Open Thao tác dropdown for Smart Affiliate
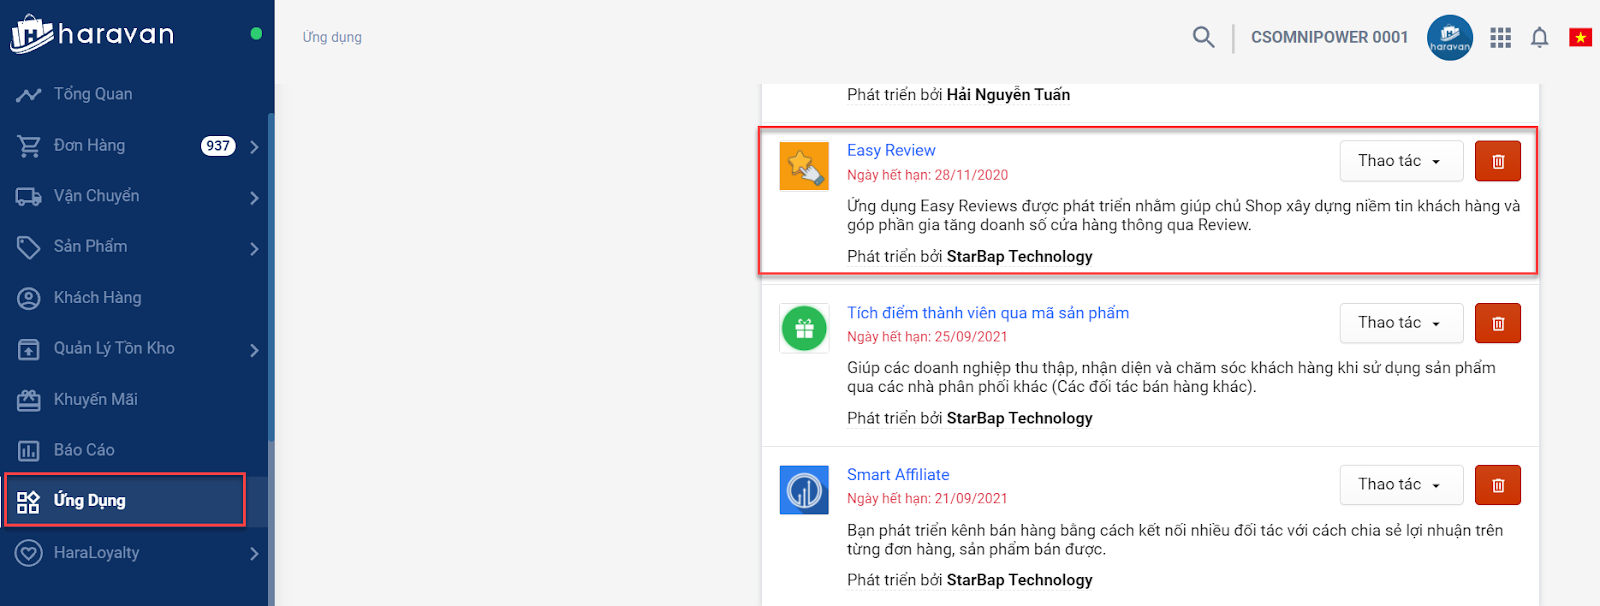The height and width of the screenshot is (606, 1600). (1401, 485)
